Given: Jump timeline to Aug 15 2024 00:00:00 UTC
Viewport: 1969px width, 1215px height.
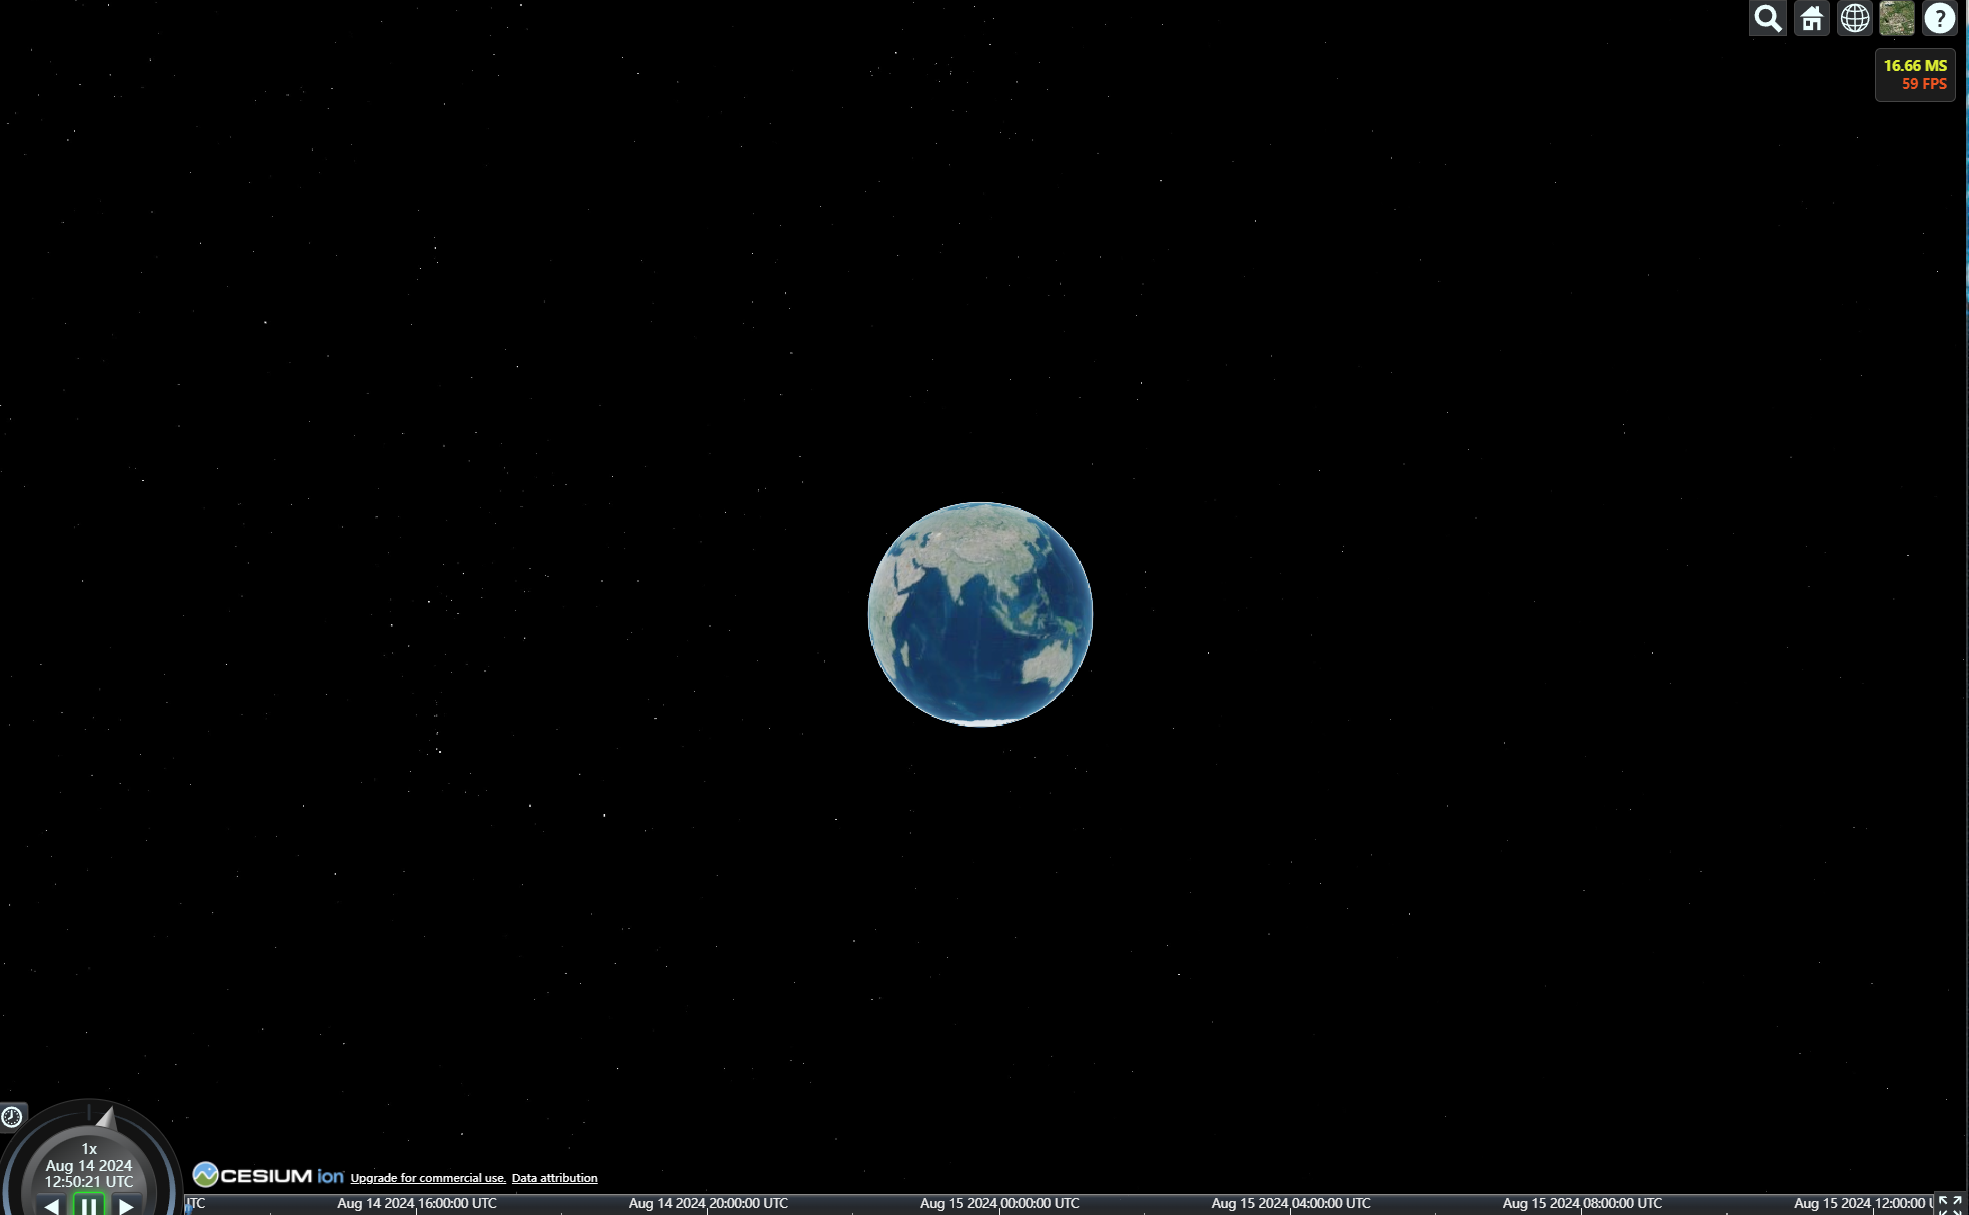Looking at the screenshot, I should [999, 1203].
